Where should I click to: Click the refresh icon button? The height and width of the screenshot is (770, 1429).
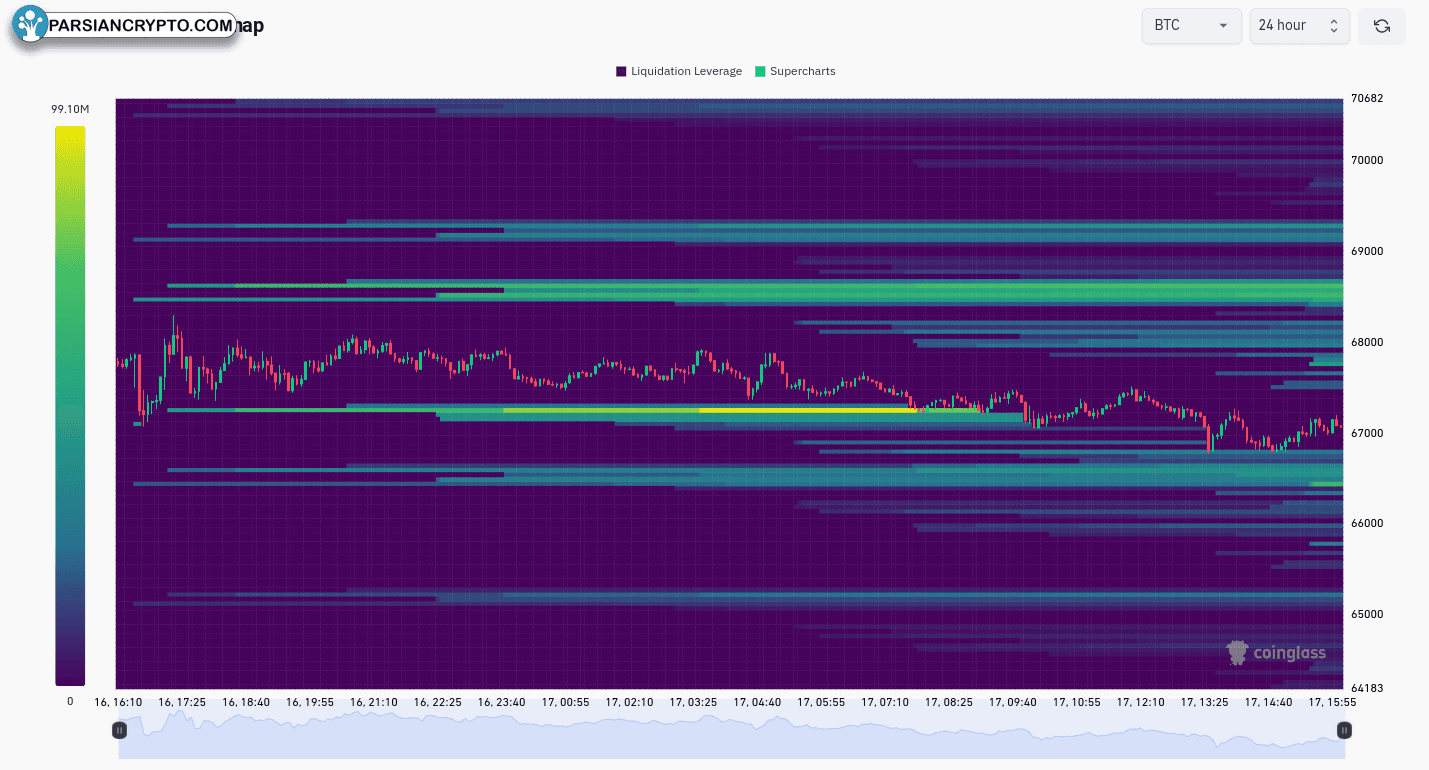(x=1382, y=26)
